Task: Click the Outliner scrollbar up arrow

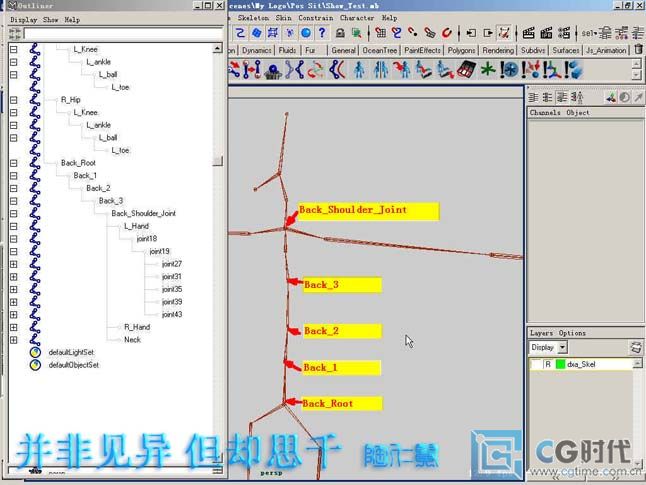Action: pos(218,48)
